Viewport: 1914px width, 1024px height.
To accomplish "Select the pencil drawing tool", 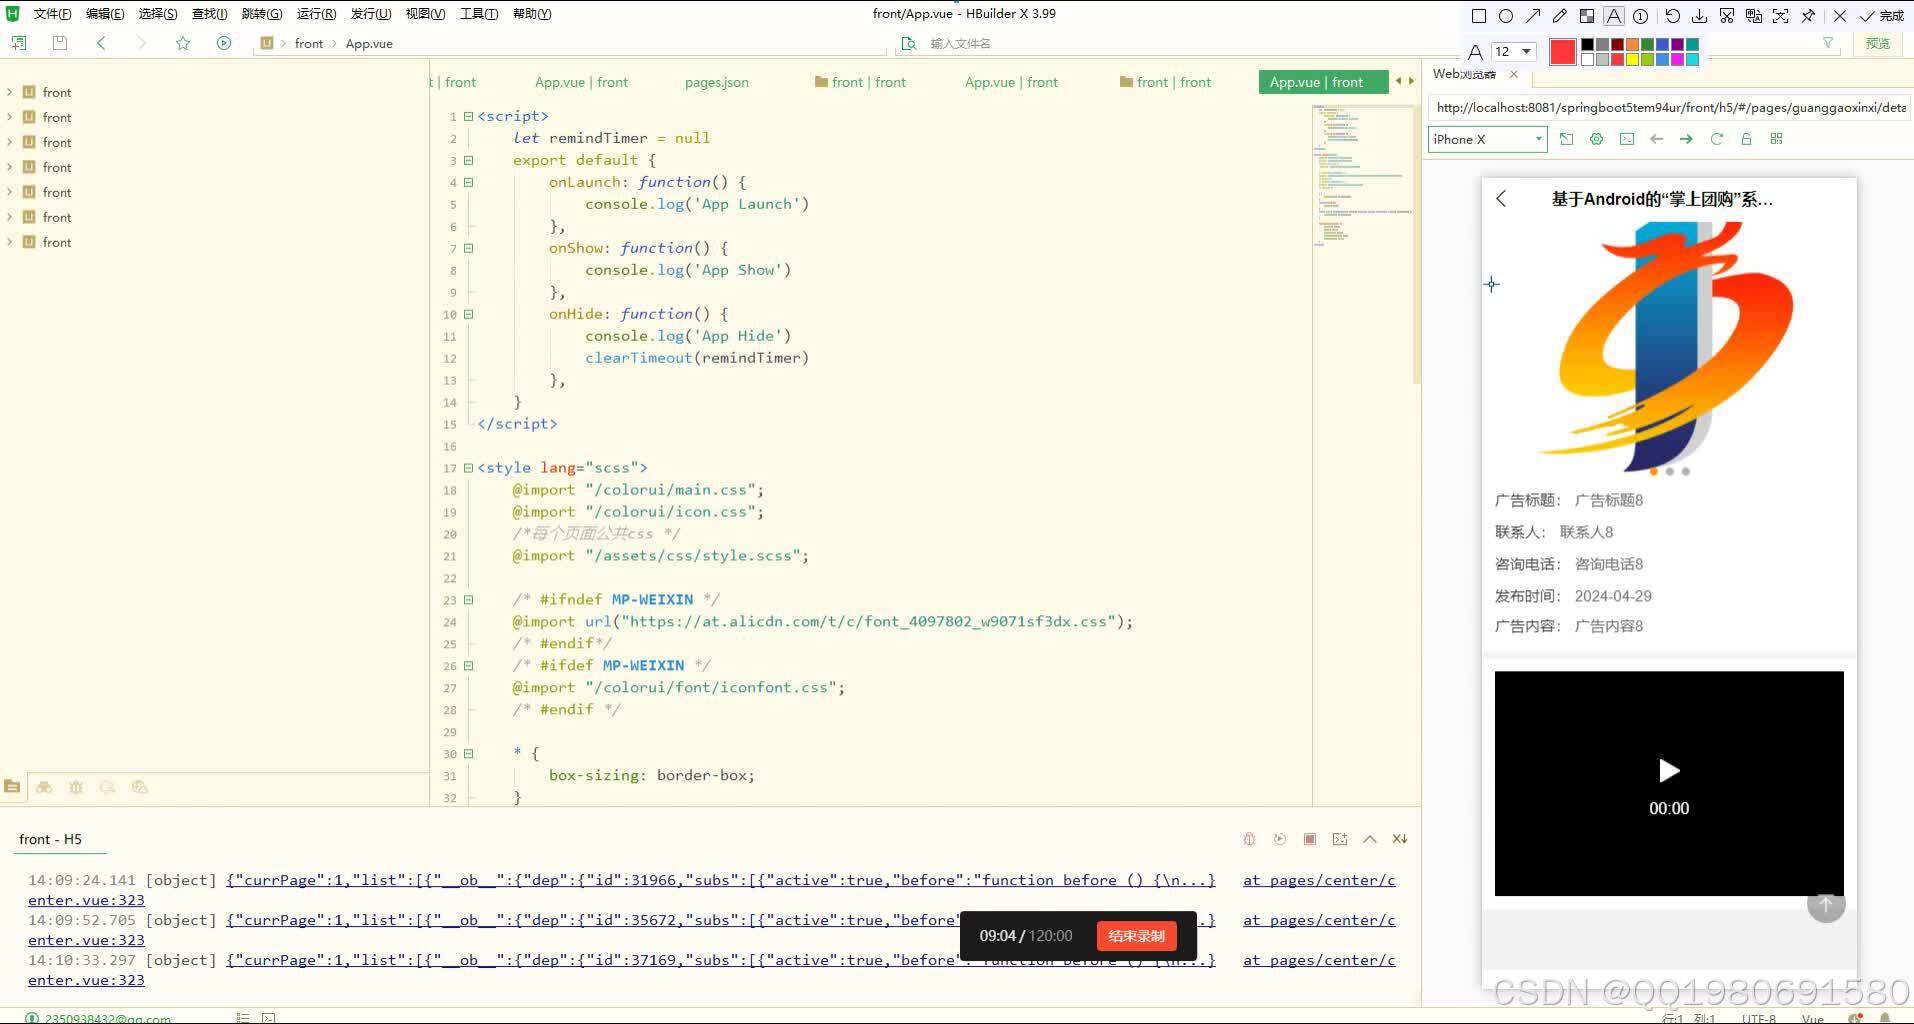I will (x=1560, y=16).
